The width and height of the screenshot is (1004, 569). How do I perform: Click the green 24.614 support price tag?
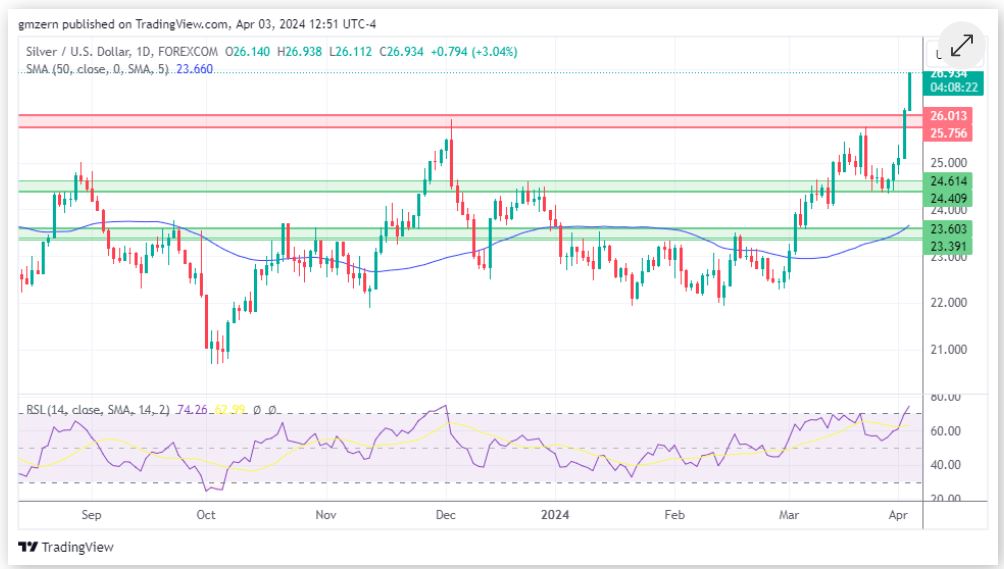tap(947, 181)
